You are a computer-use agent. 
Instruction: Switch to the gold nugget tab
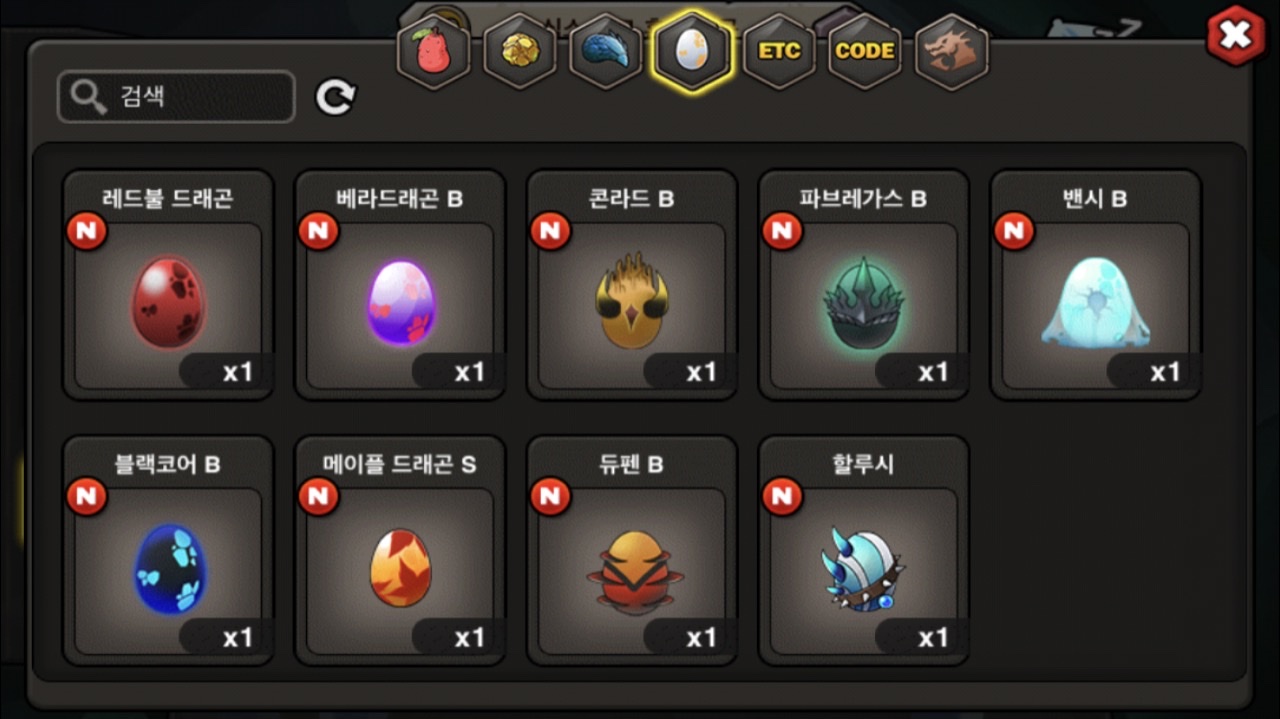coord(520,51)
